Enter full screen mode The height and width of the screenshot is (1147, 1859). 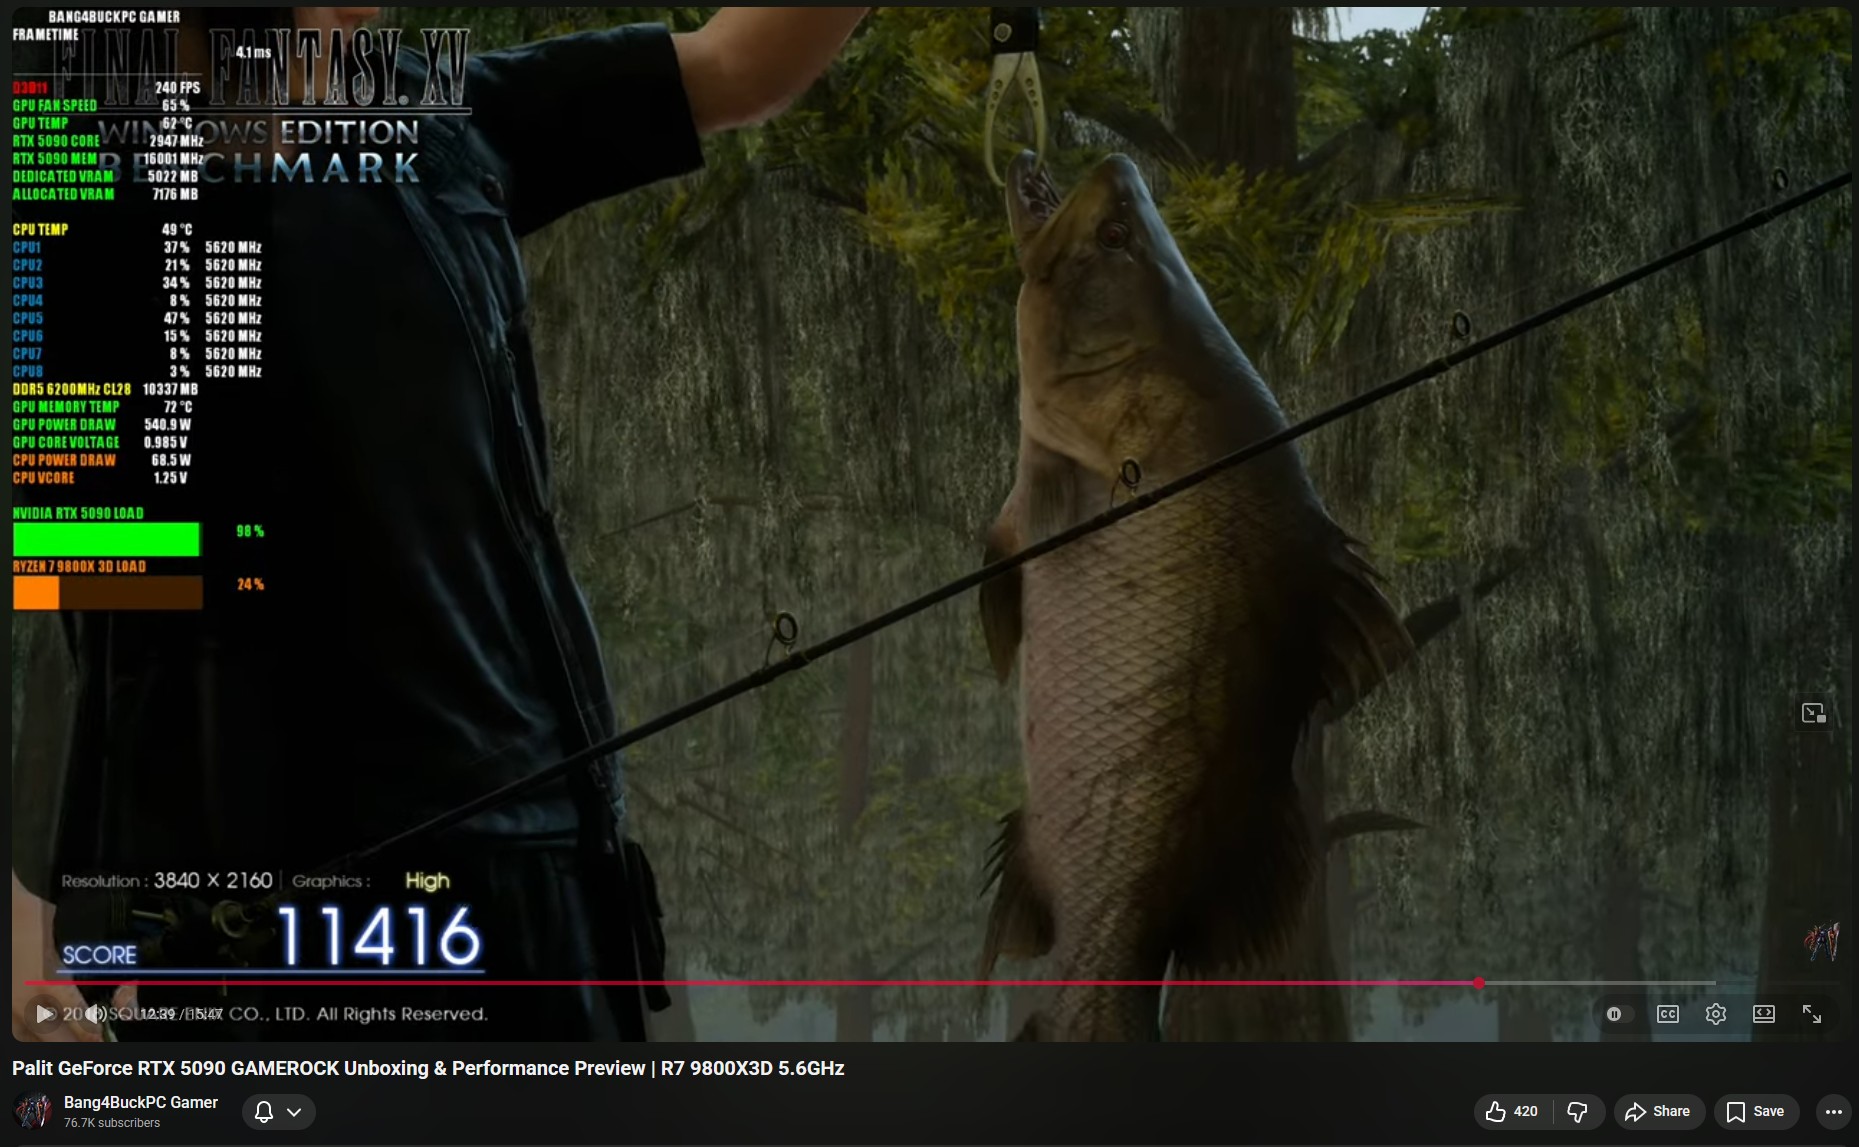[x=1812, y=1014]
